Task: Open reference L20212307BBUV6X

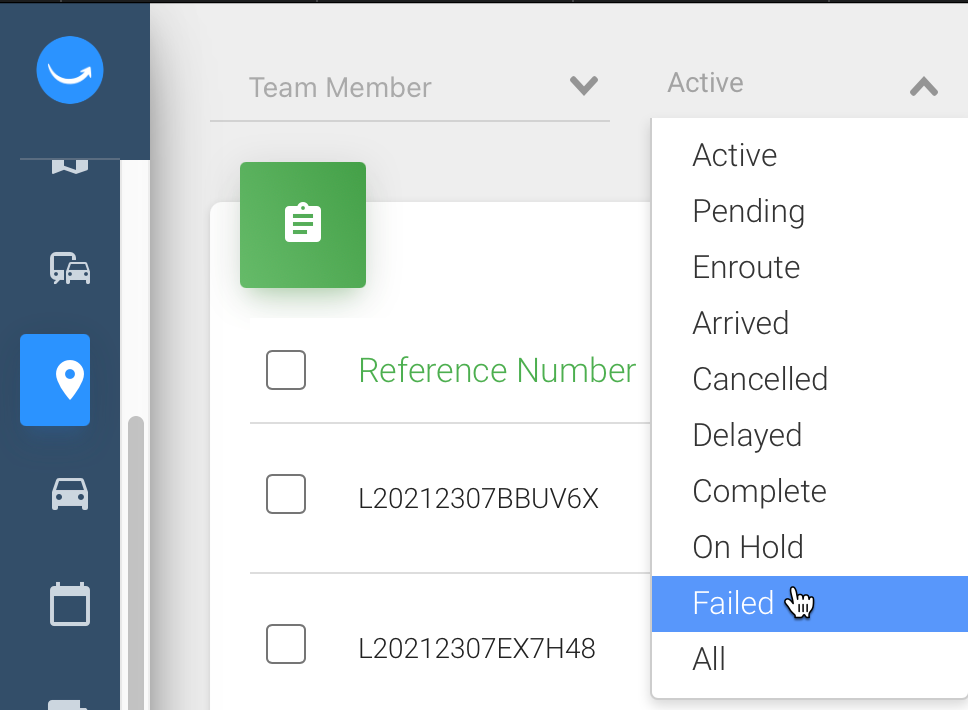Action: 478,498
